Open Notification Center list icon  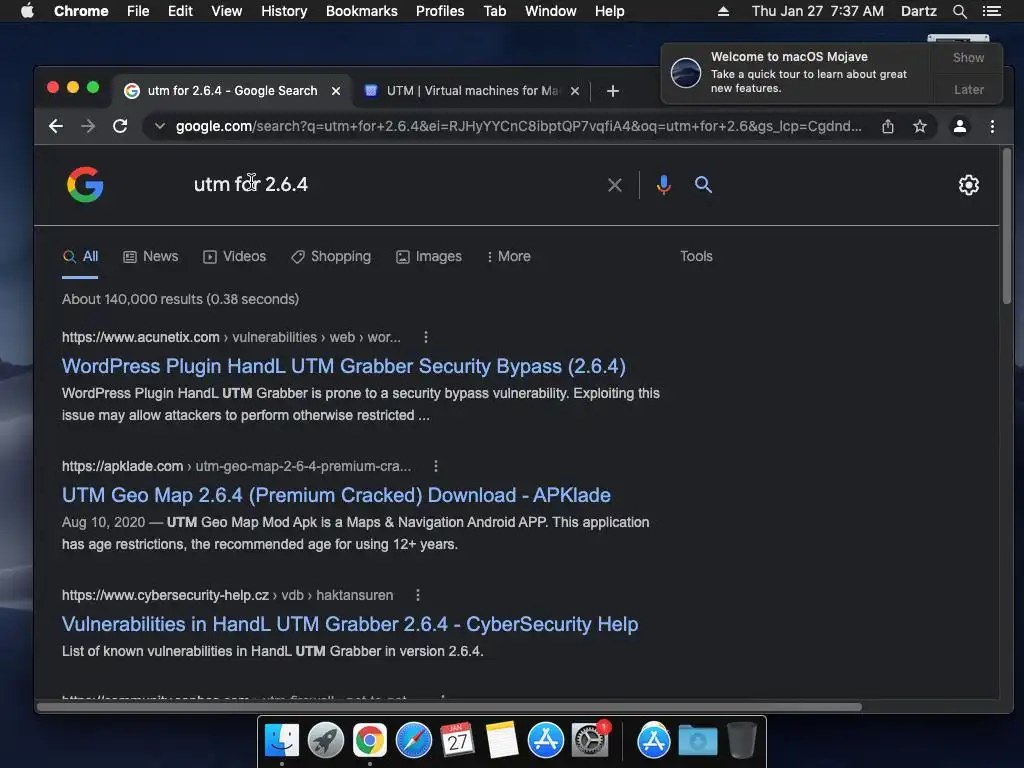[992, 11]
